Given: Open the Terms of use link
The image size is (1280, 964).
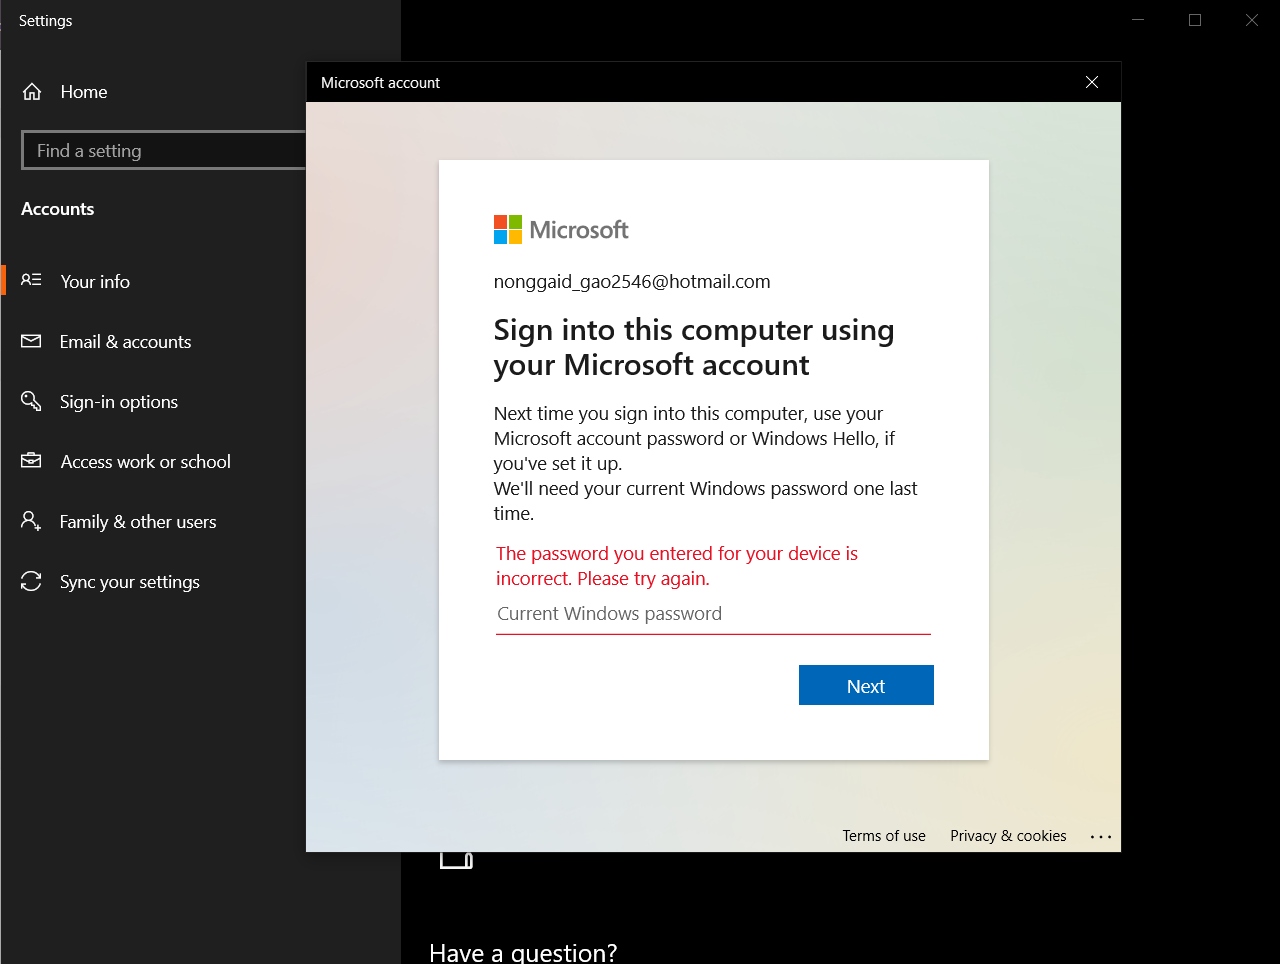Looking at the screenshot, I should coord(884,836).
